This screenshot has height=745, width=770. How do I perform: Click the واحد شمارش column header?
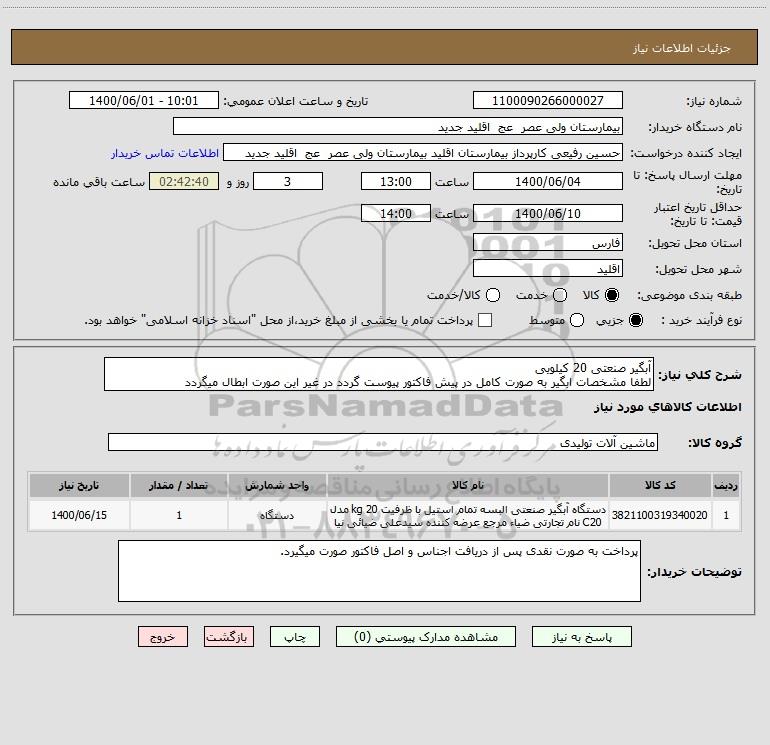(x=277, y=485)
